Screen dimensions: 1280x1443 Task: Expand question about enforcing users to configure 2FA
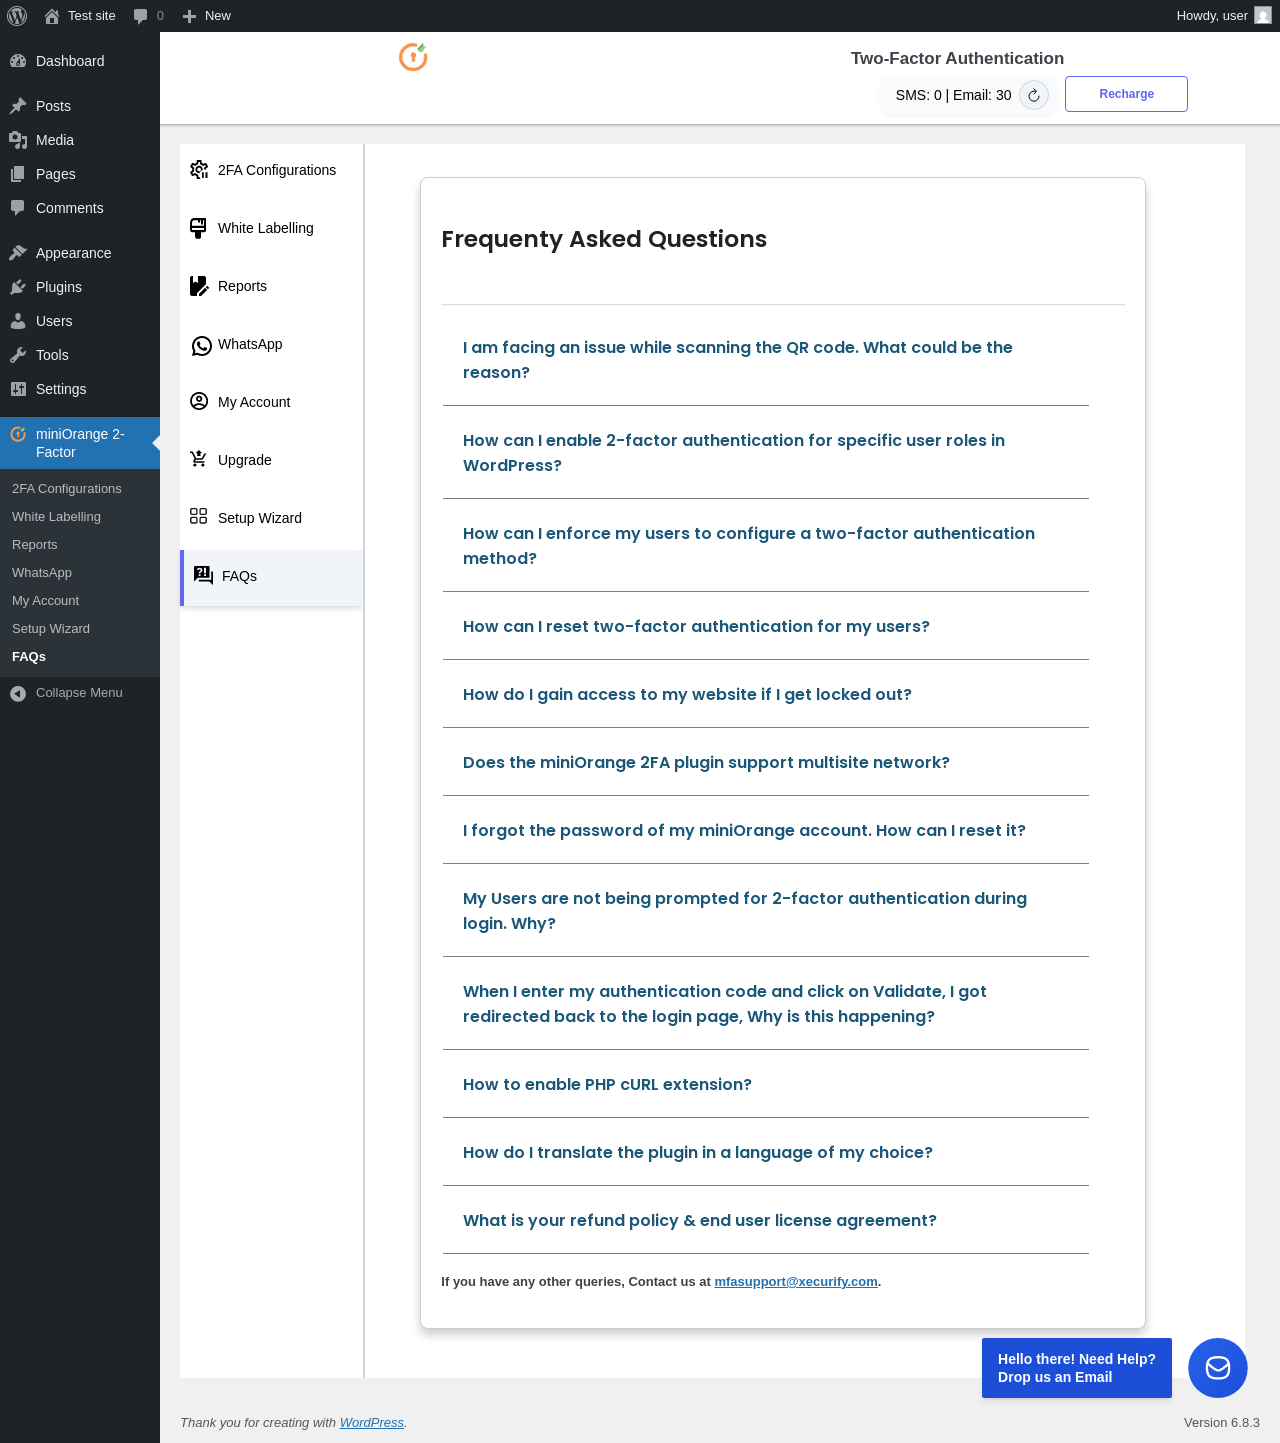[766, 546]
